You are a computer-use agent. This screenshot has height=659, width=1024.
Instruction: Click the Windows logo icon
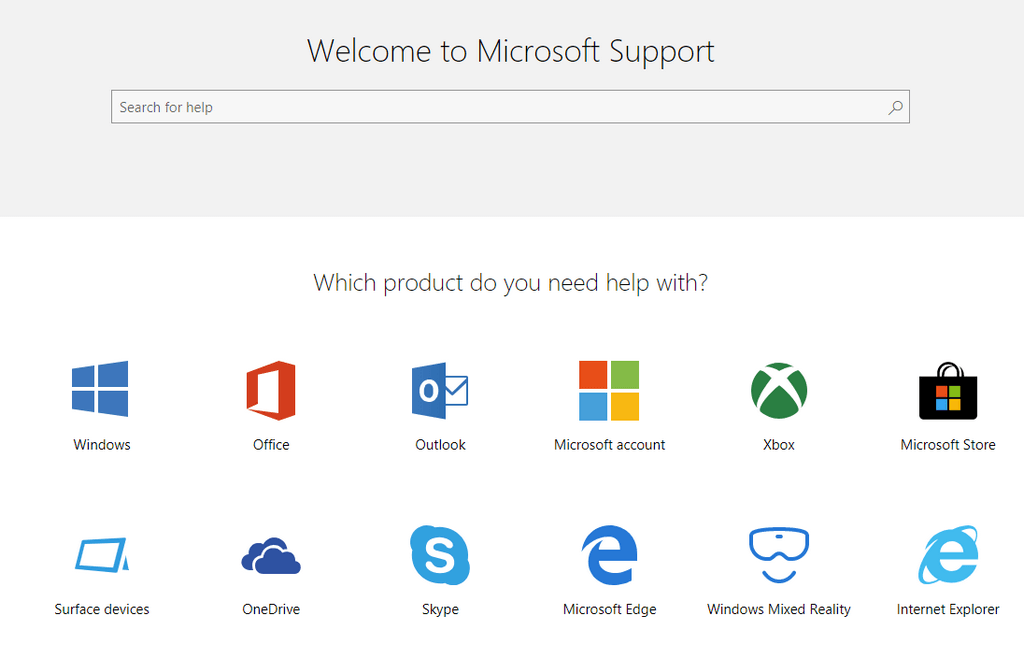pyautogui.click(x=100, y=389)
